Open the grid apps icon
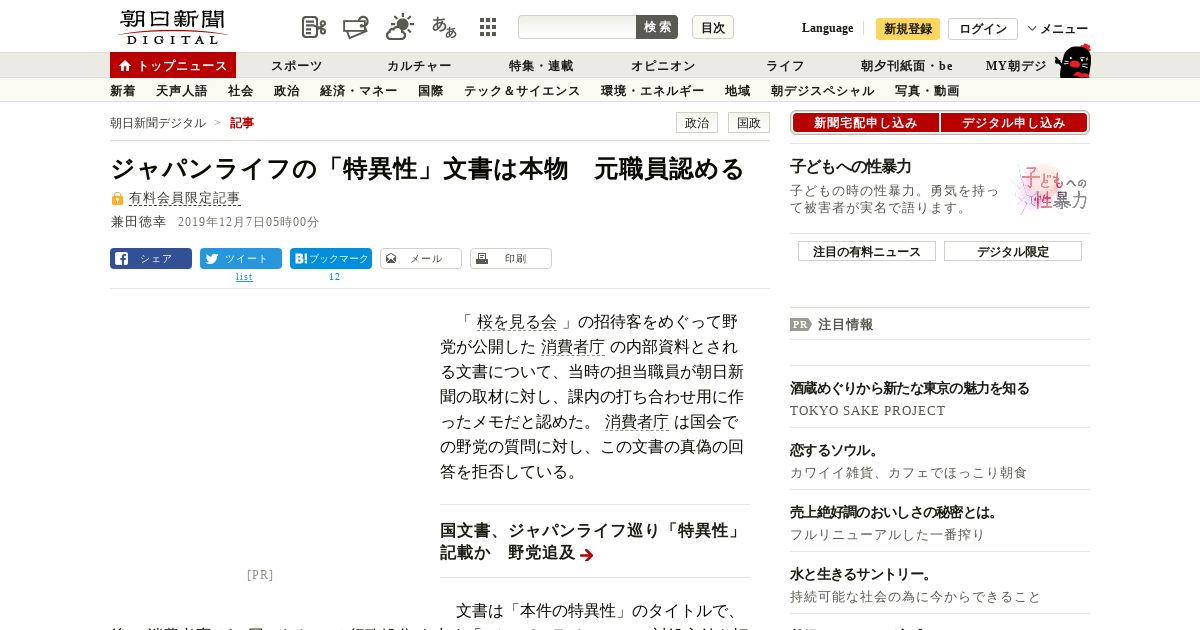Screen dimensions: 1200x630 pyautogui.click(x=488, y=27)
